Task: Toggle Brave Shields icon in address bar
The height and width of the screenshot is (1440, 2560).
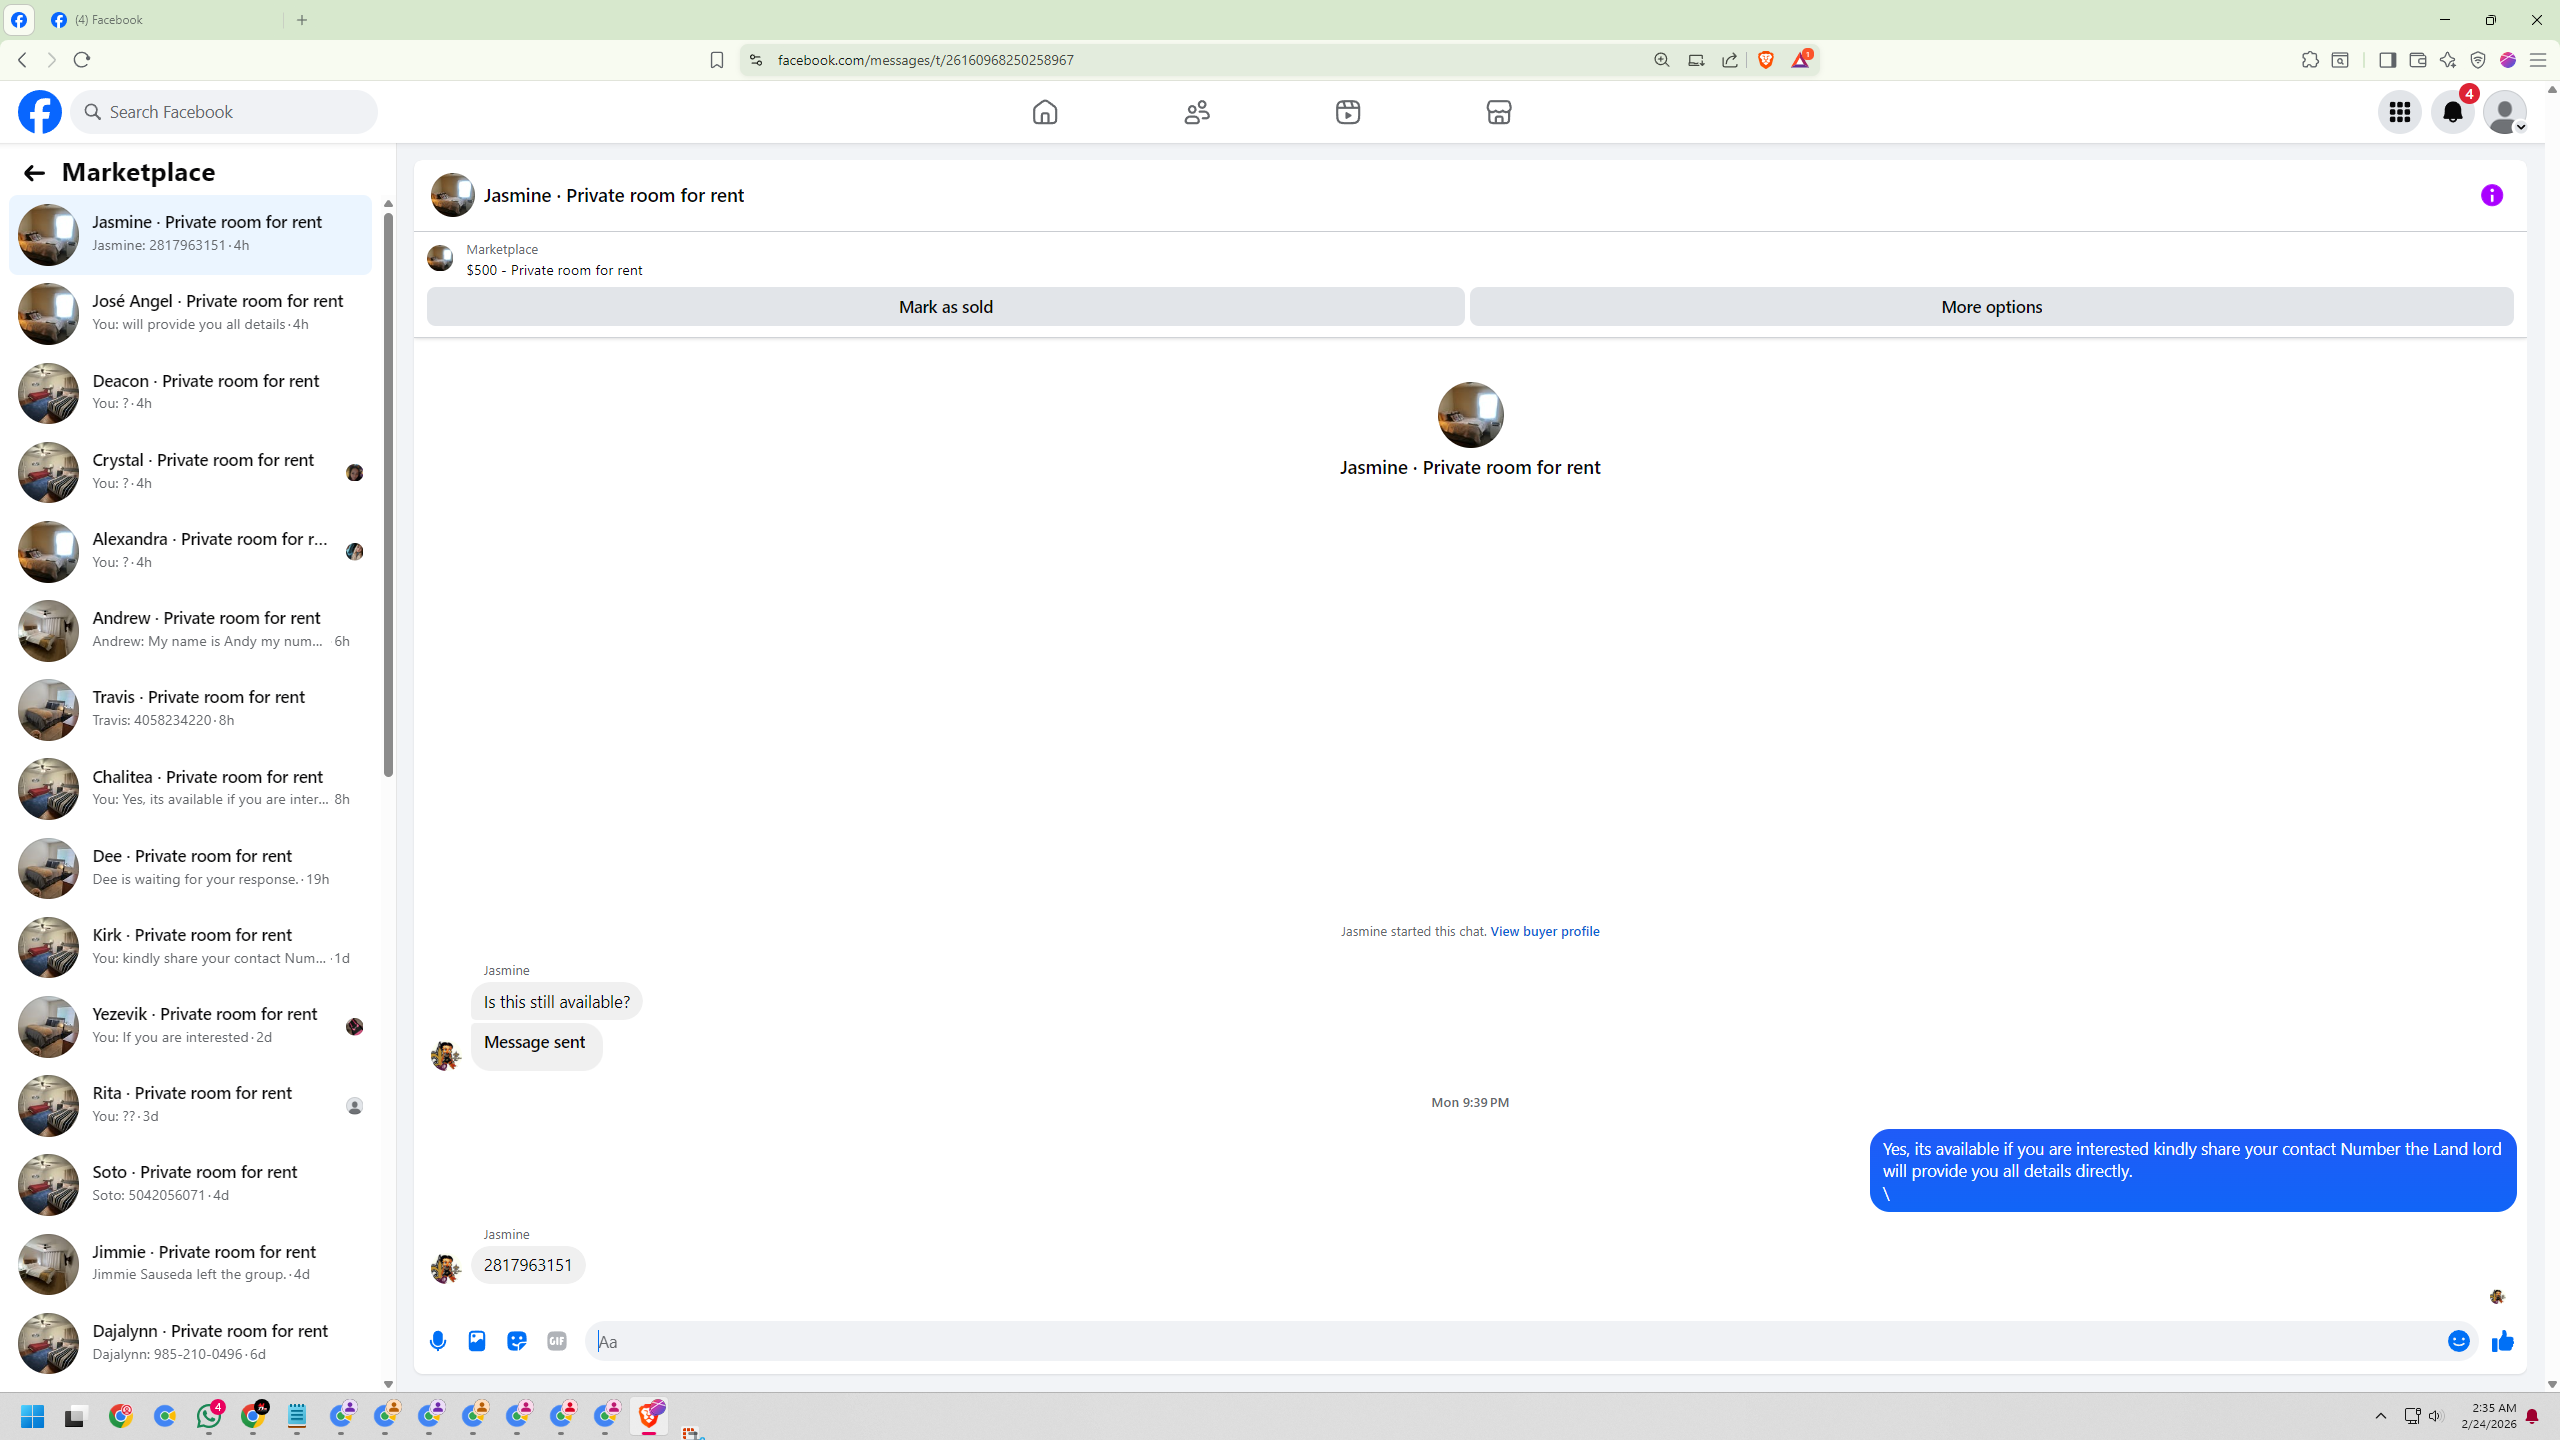Action: [x=1766, y=60]
